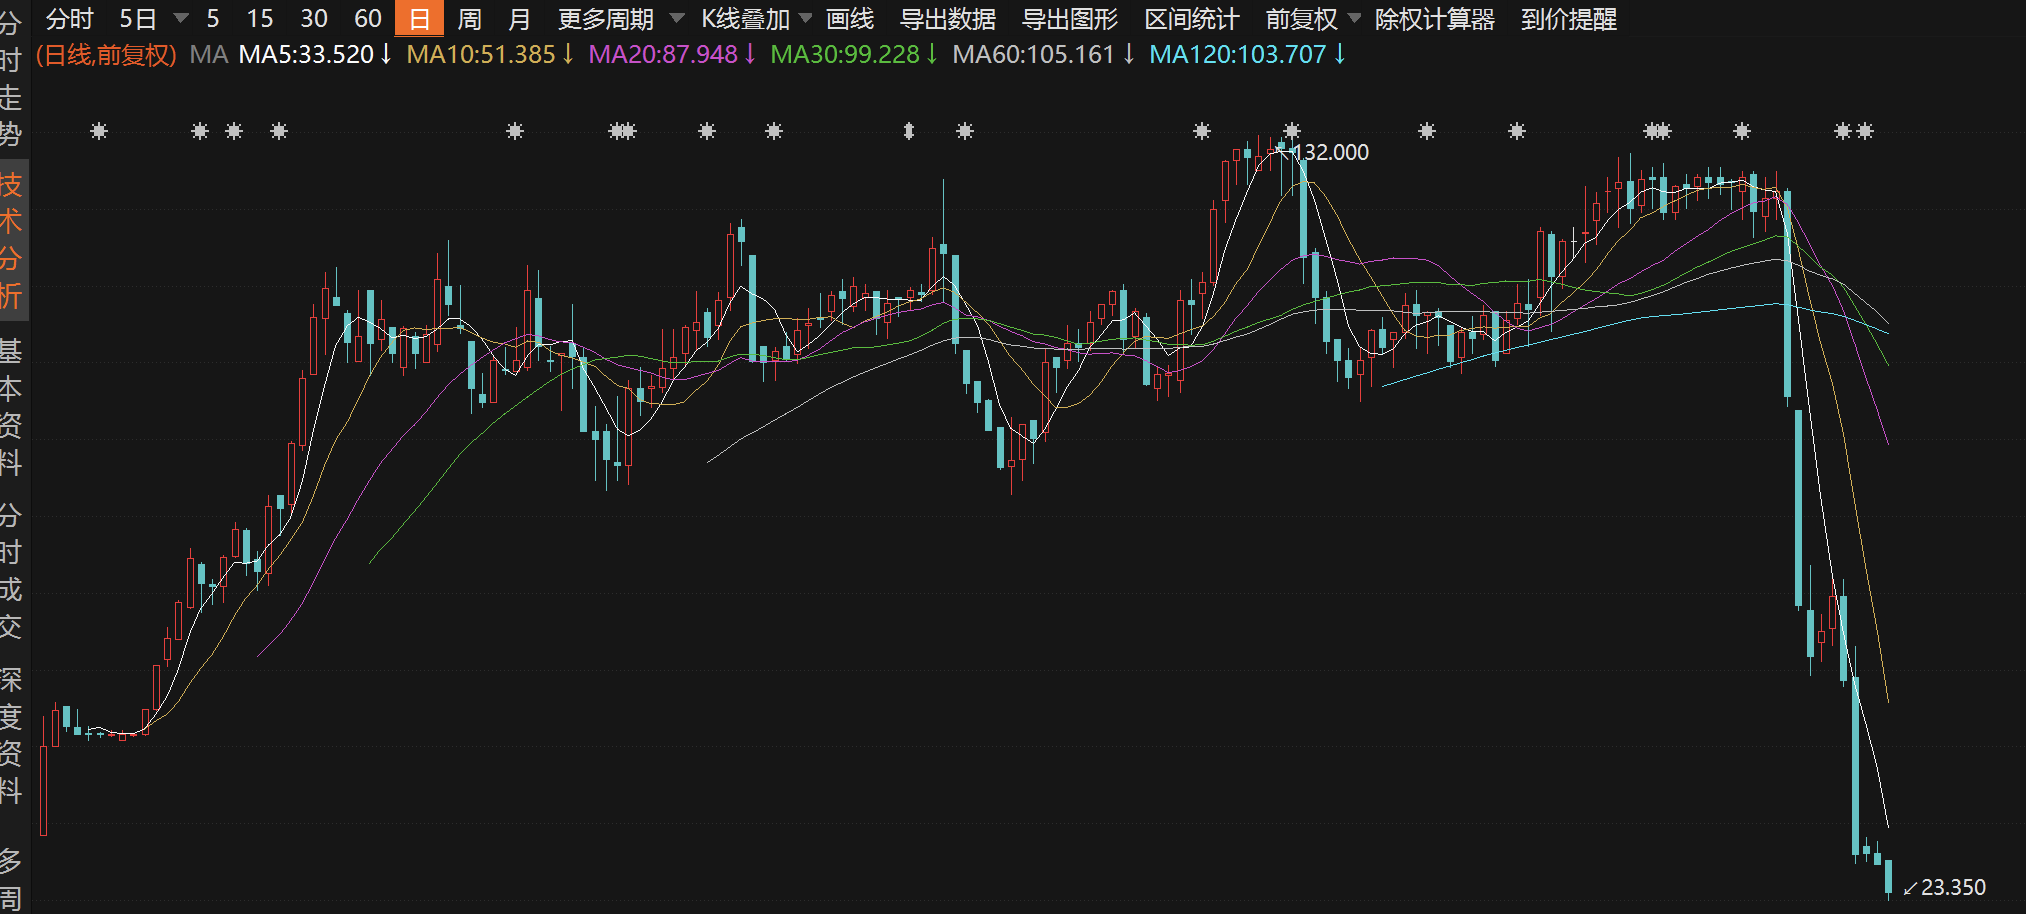Screen dimensions: 2026x914
Task: Click the MA10 yellow indicator label
Action: click(x=480, y=54)
